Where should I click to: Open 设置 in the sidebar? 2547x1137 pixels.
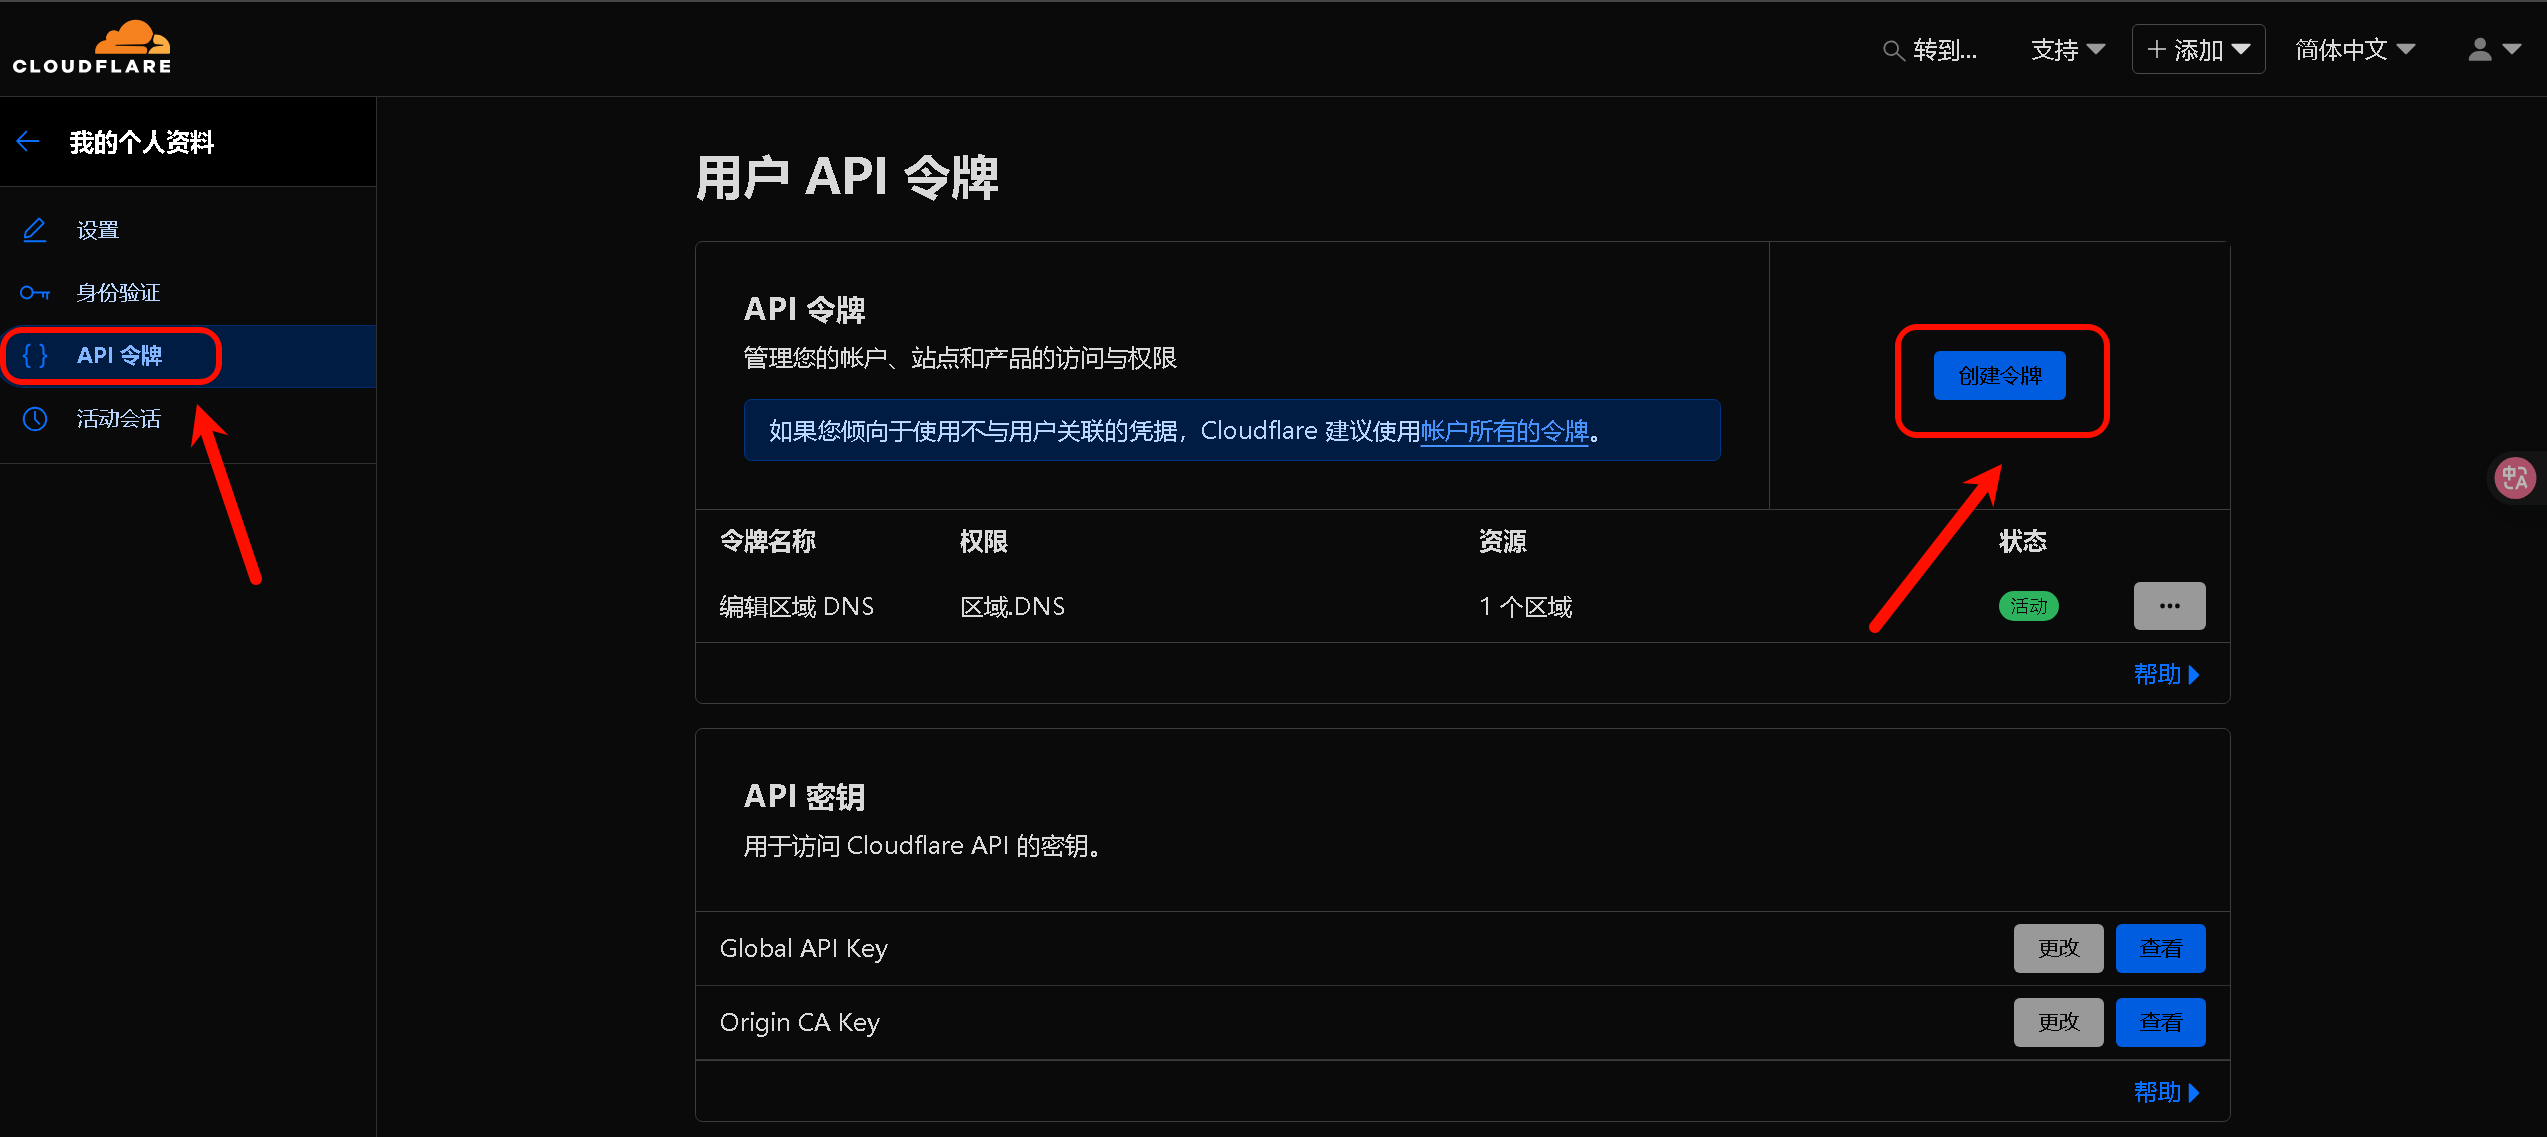(188, 230)
